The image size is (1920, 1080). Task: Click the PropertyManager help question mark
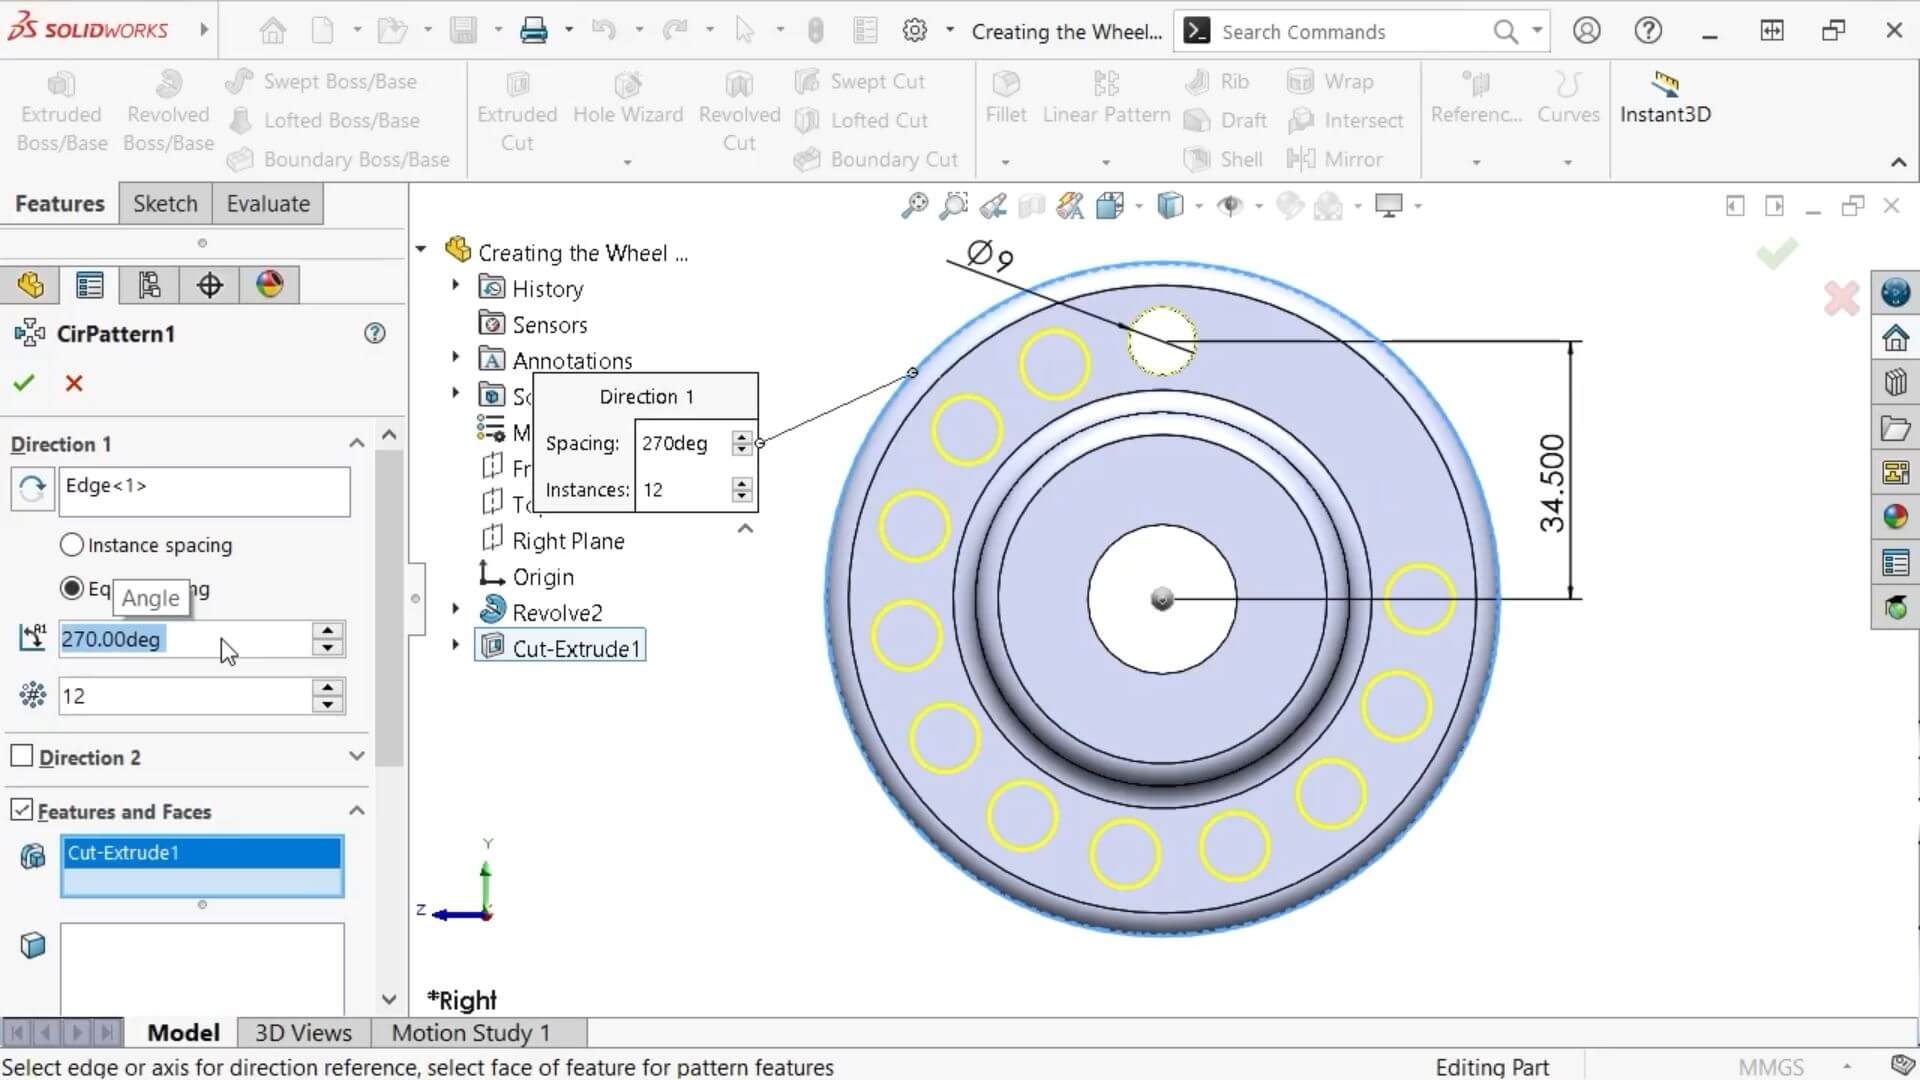[x=375, y=333]
